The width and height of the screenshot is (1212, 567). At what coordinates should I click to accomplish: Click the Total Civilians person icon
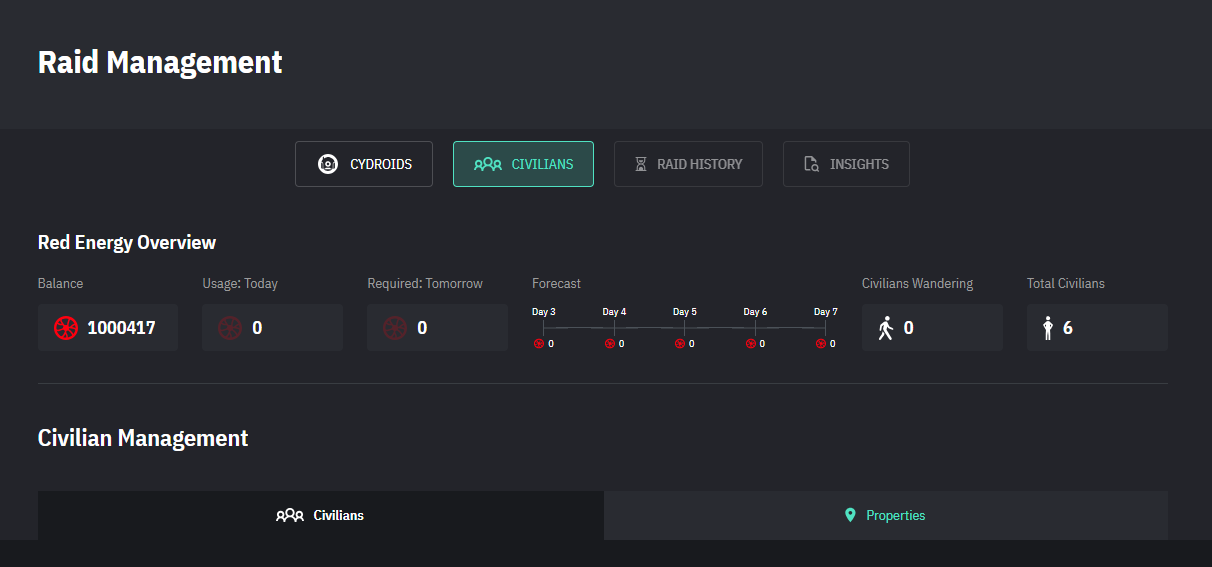(1048, 328)
